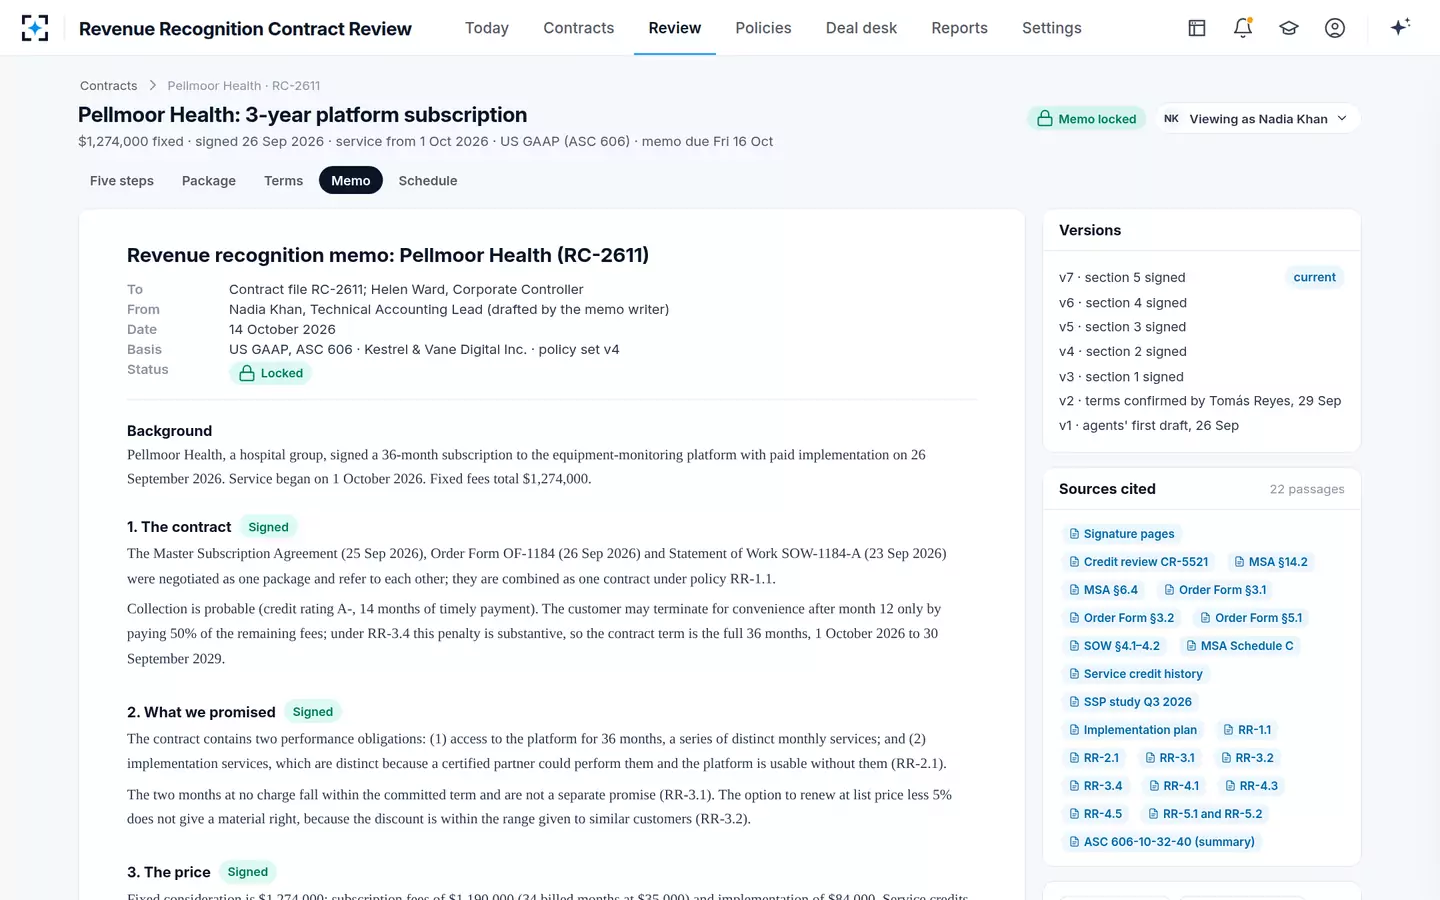Click the Contracts breadcrumb link
This screenshot has height=900, width=1440.
tap(109, 86)
